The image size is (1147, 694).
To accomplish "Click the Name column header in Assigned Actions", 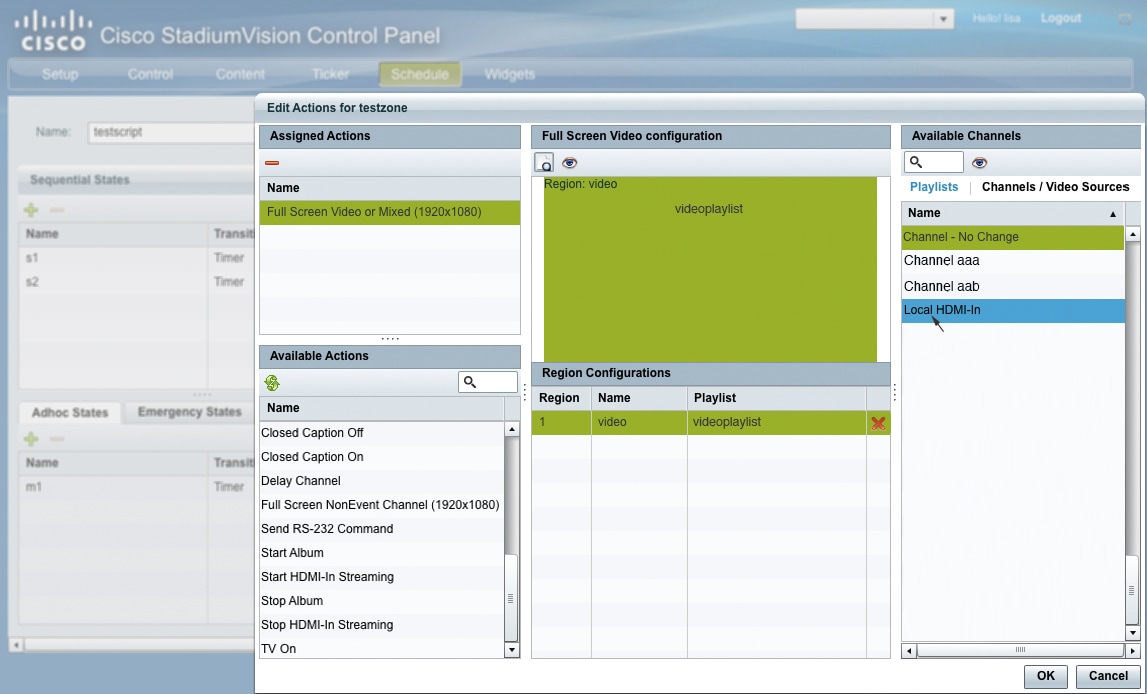I will (x=390, y=188).
